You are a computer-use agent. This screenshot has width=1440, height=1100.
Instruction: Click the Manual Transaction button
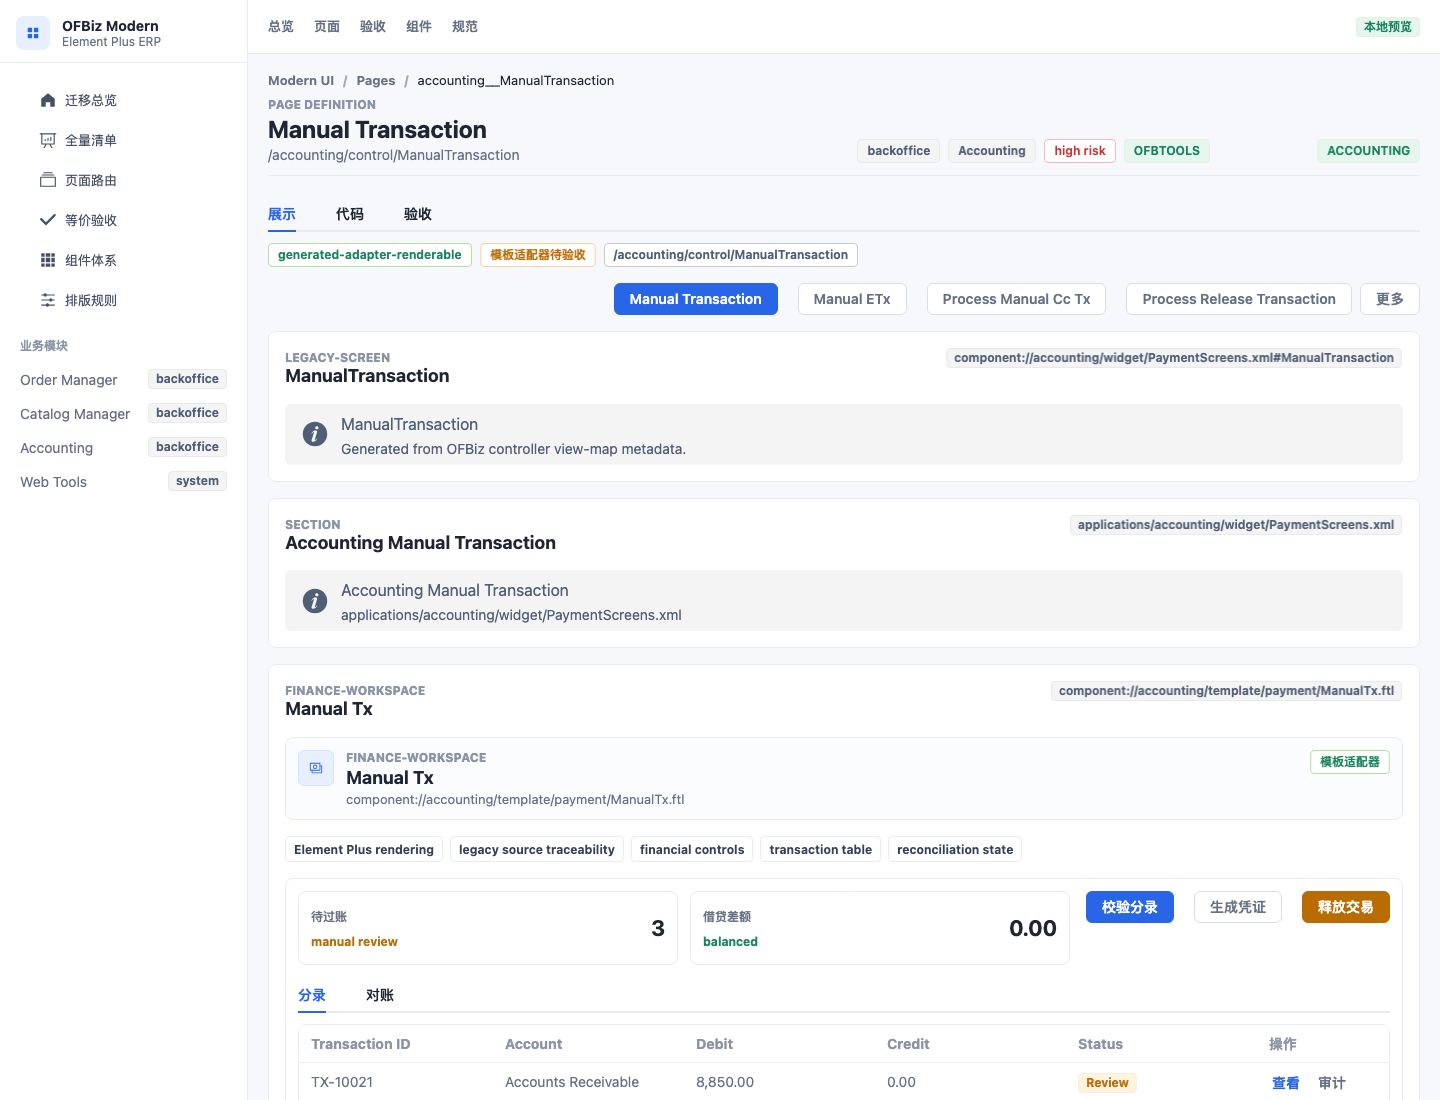pos(696,299)
